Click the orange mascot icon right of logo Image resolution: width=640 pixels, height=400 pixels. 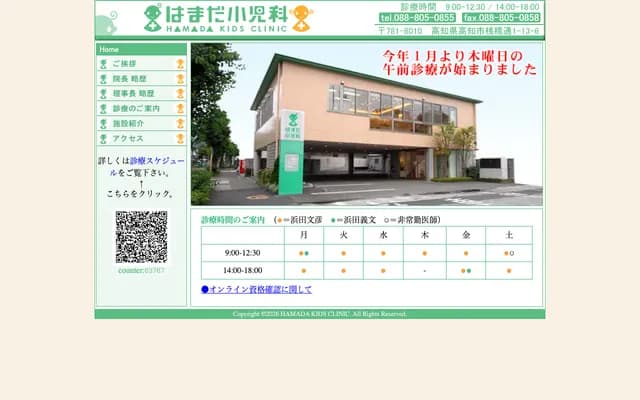pyautogui.click(x=302, y=18)
